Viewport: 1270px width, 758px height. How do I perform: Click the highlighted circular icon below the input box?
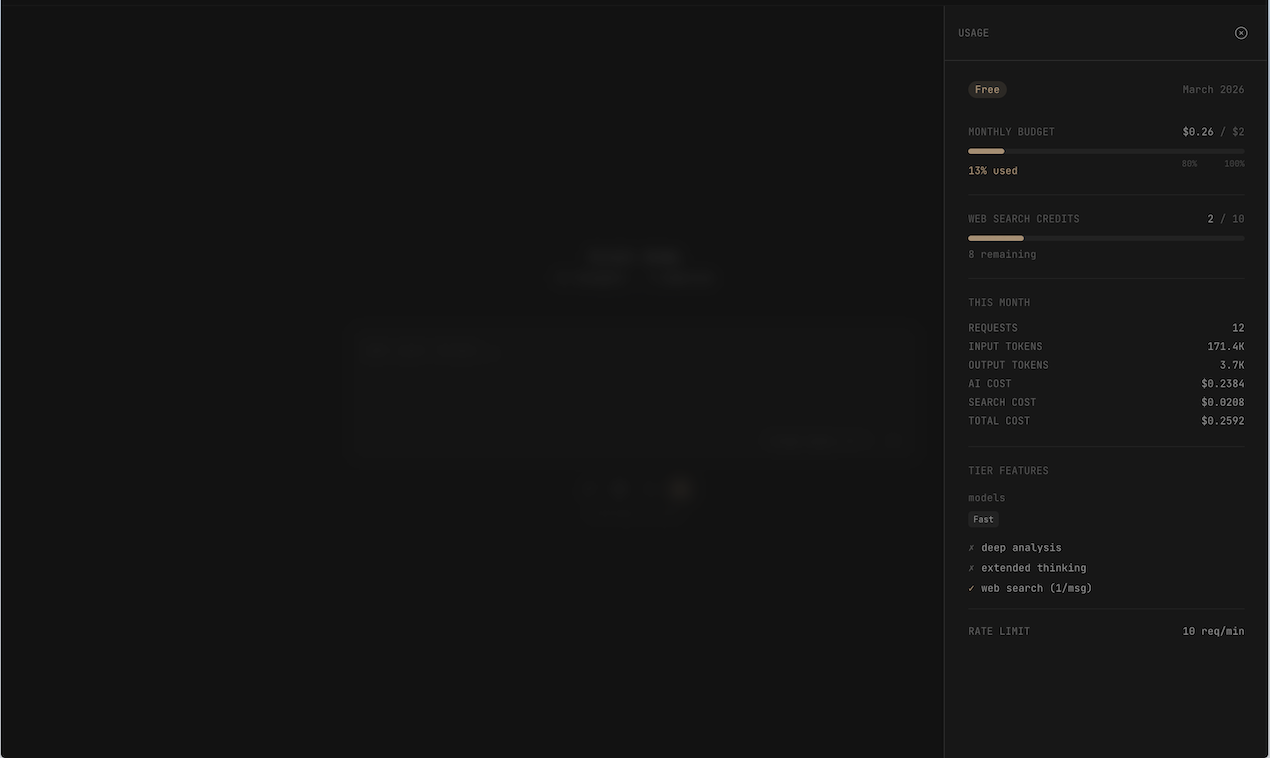click(x=680, y=489)
